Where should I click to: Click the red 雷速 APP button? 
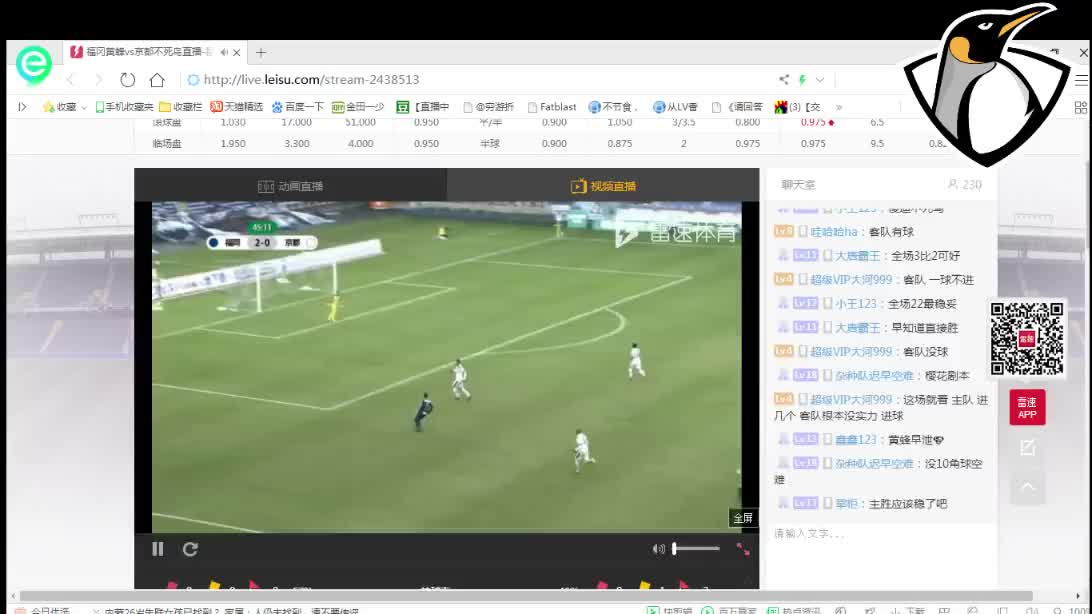(x=1027, y=408)
